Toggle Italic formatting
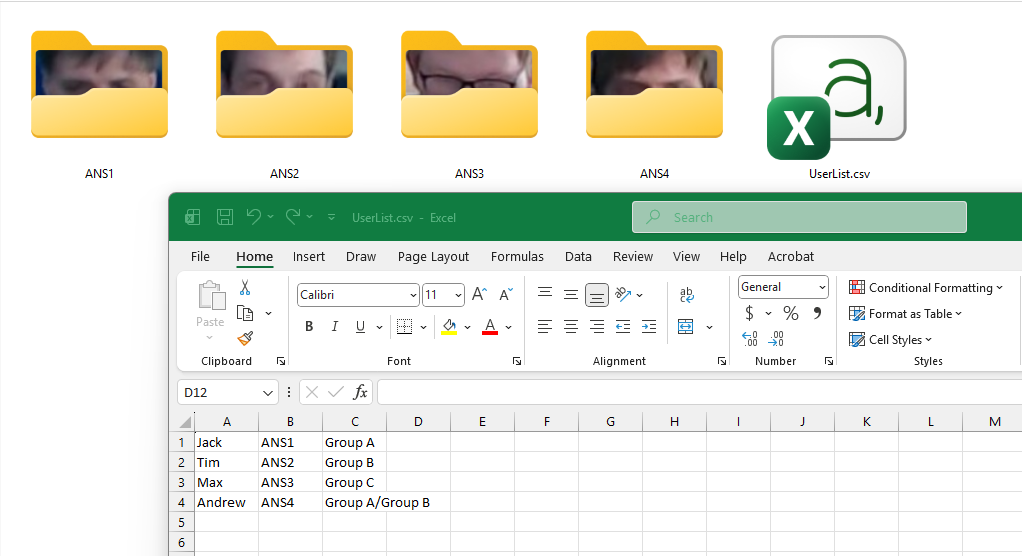This screenshot has height=556, width=1022. [x=334, y=327]
